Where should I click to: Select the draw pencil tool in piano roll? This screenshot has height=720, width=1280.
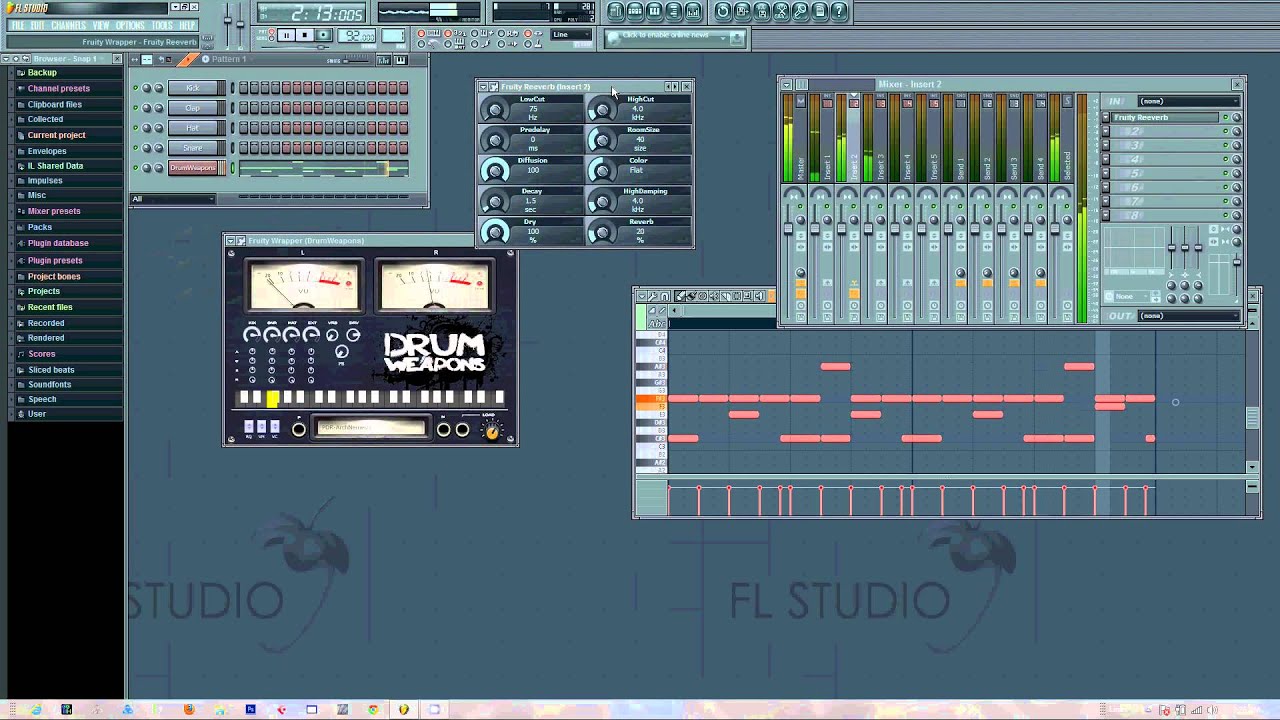[x=680, y=296]
